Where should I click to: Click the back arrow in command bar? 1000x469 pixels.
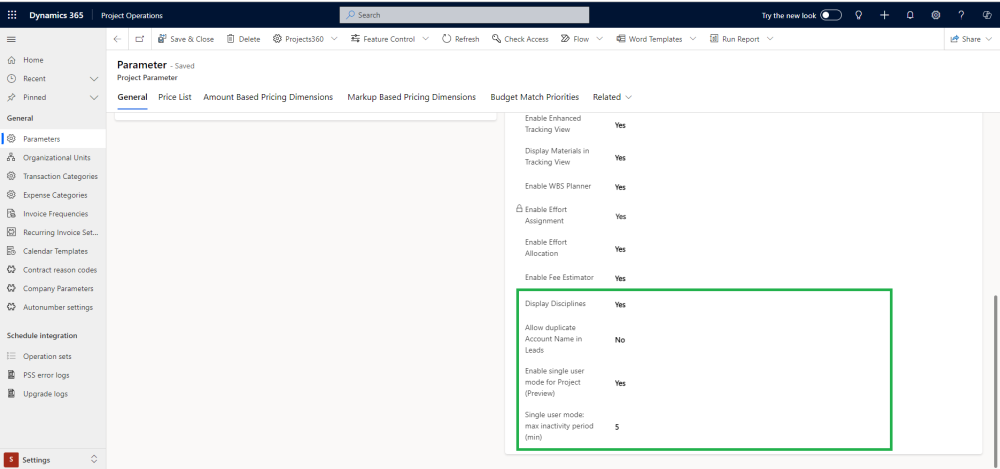[117, 39]
